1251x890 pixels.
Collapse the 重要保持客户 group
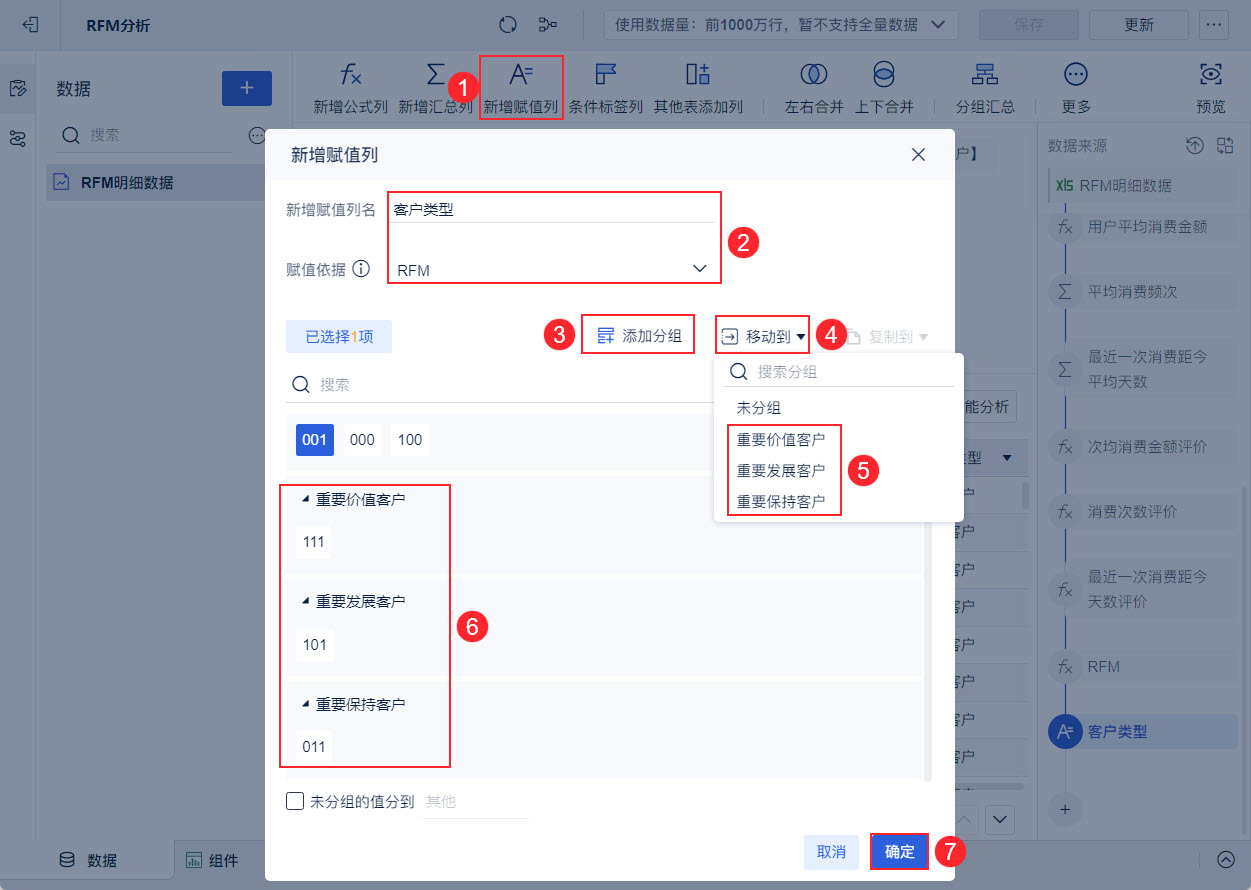pos(306,704)
